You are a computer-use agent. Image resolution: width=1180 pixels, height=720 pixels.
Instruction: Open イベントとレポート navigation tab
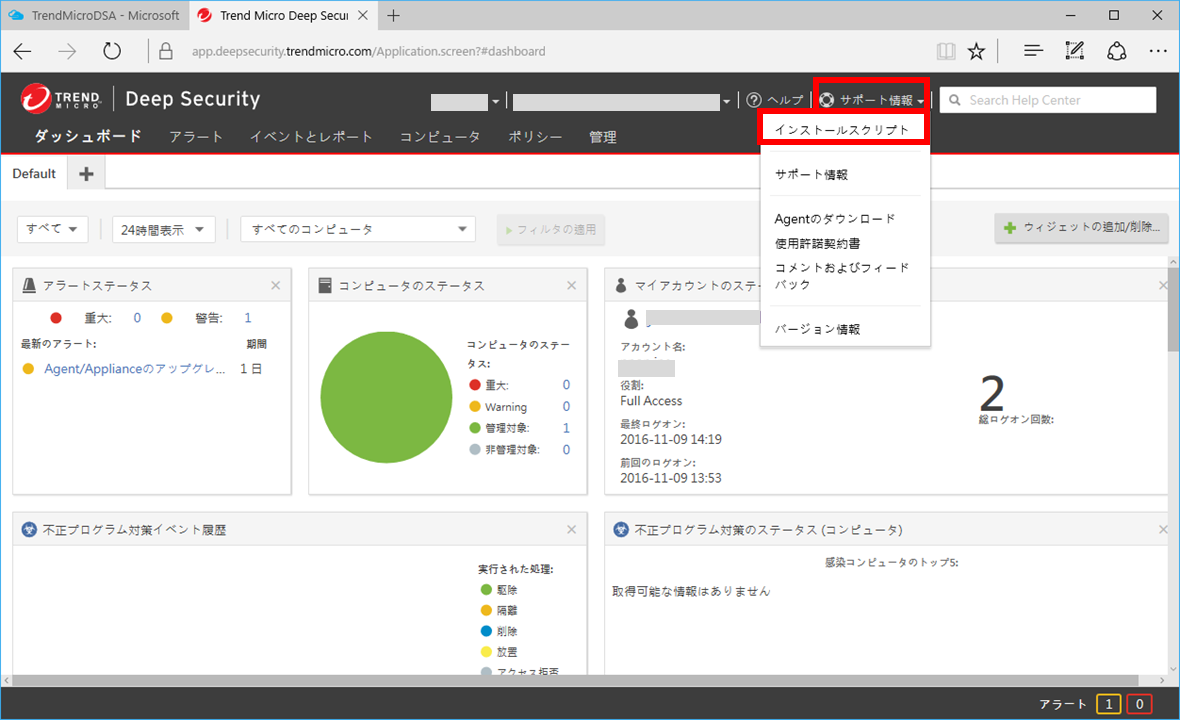pos(311,137)
